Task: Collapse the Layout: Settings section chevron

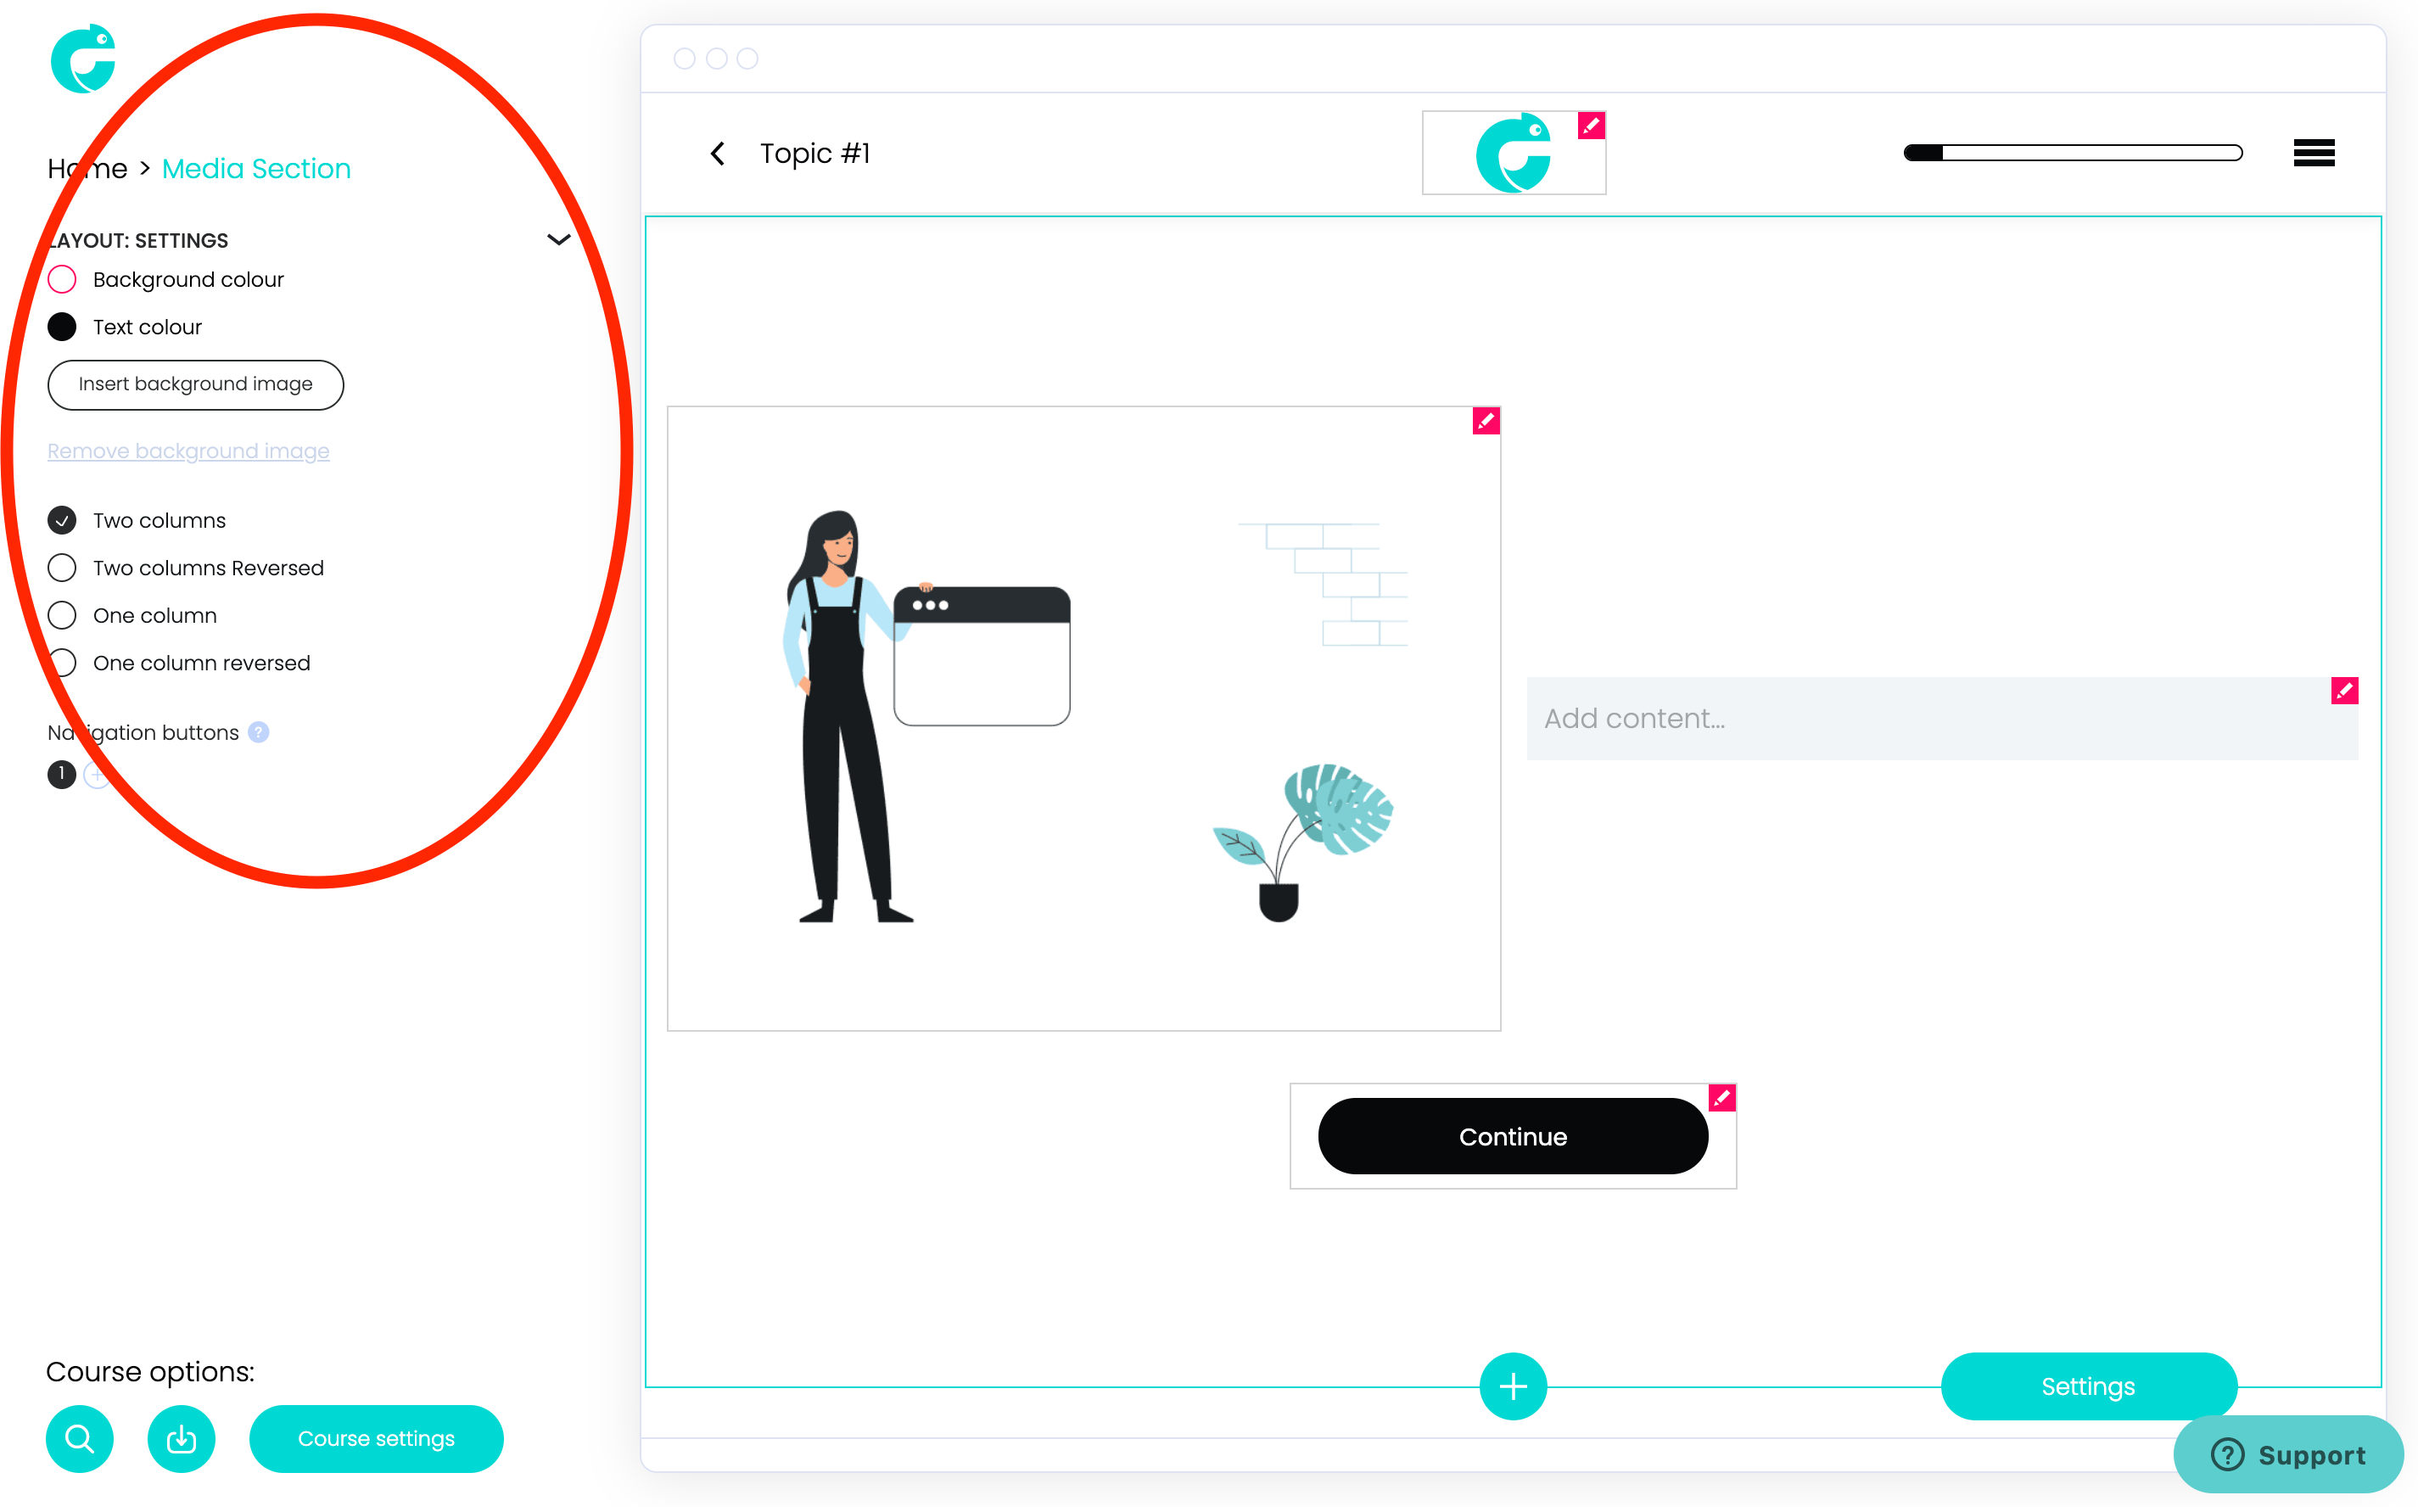Action: point(558,239)
